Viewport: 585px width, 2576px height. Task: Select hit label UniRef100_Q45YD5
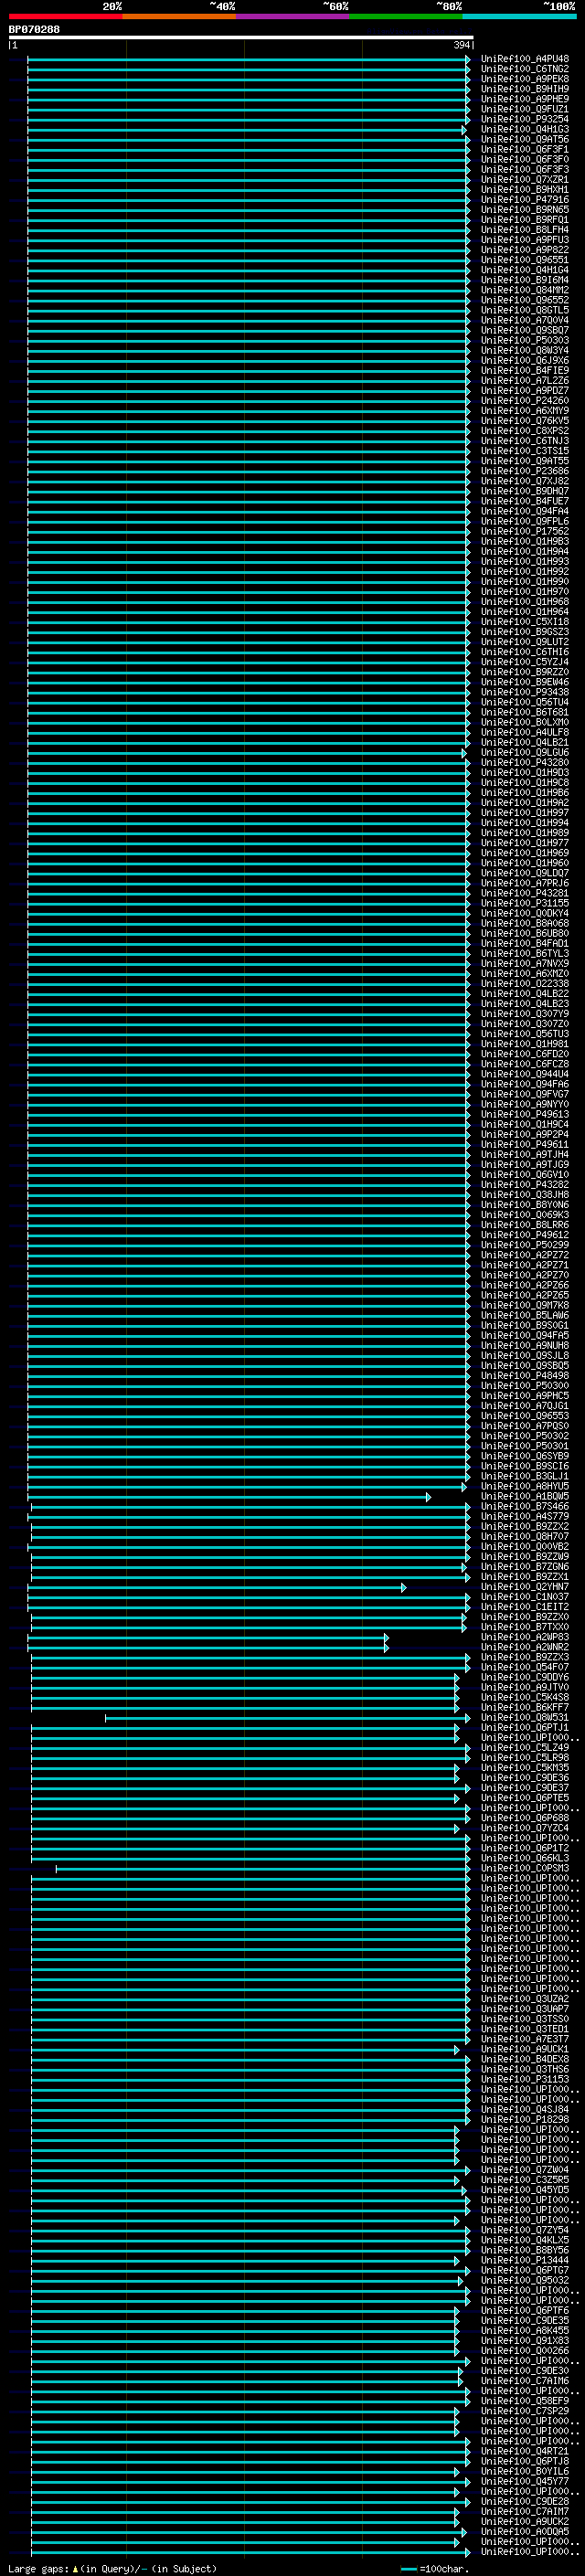click(x=524, y=2191)
